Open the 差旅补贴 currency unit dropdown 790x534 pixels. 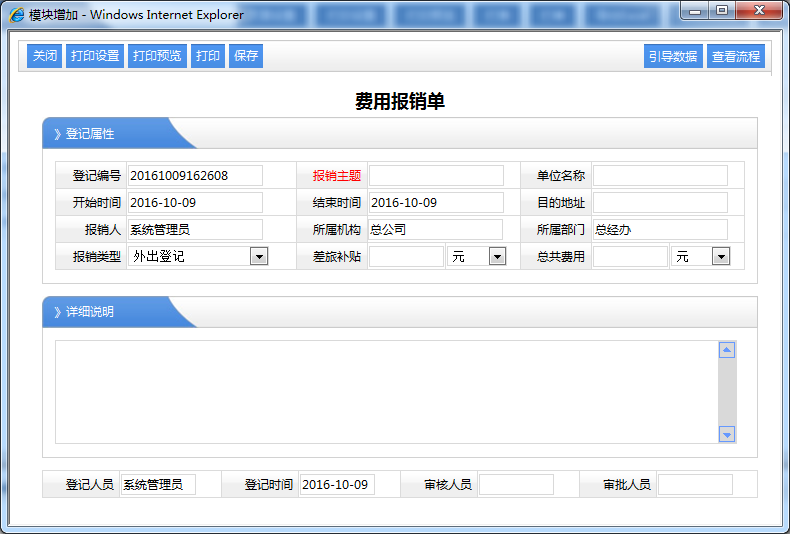click(x=497, y=257)
